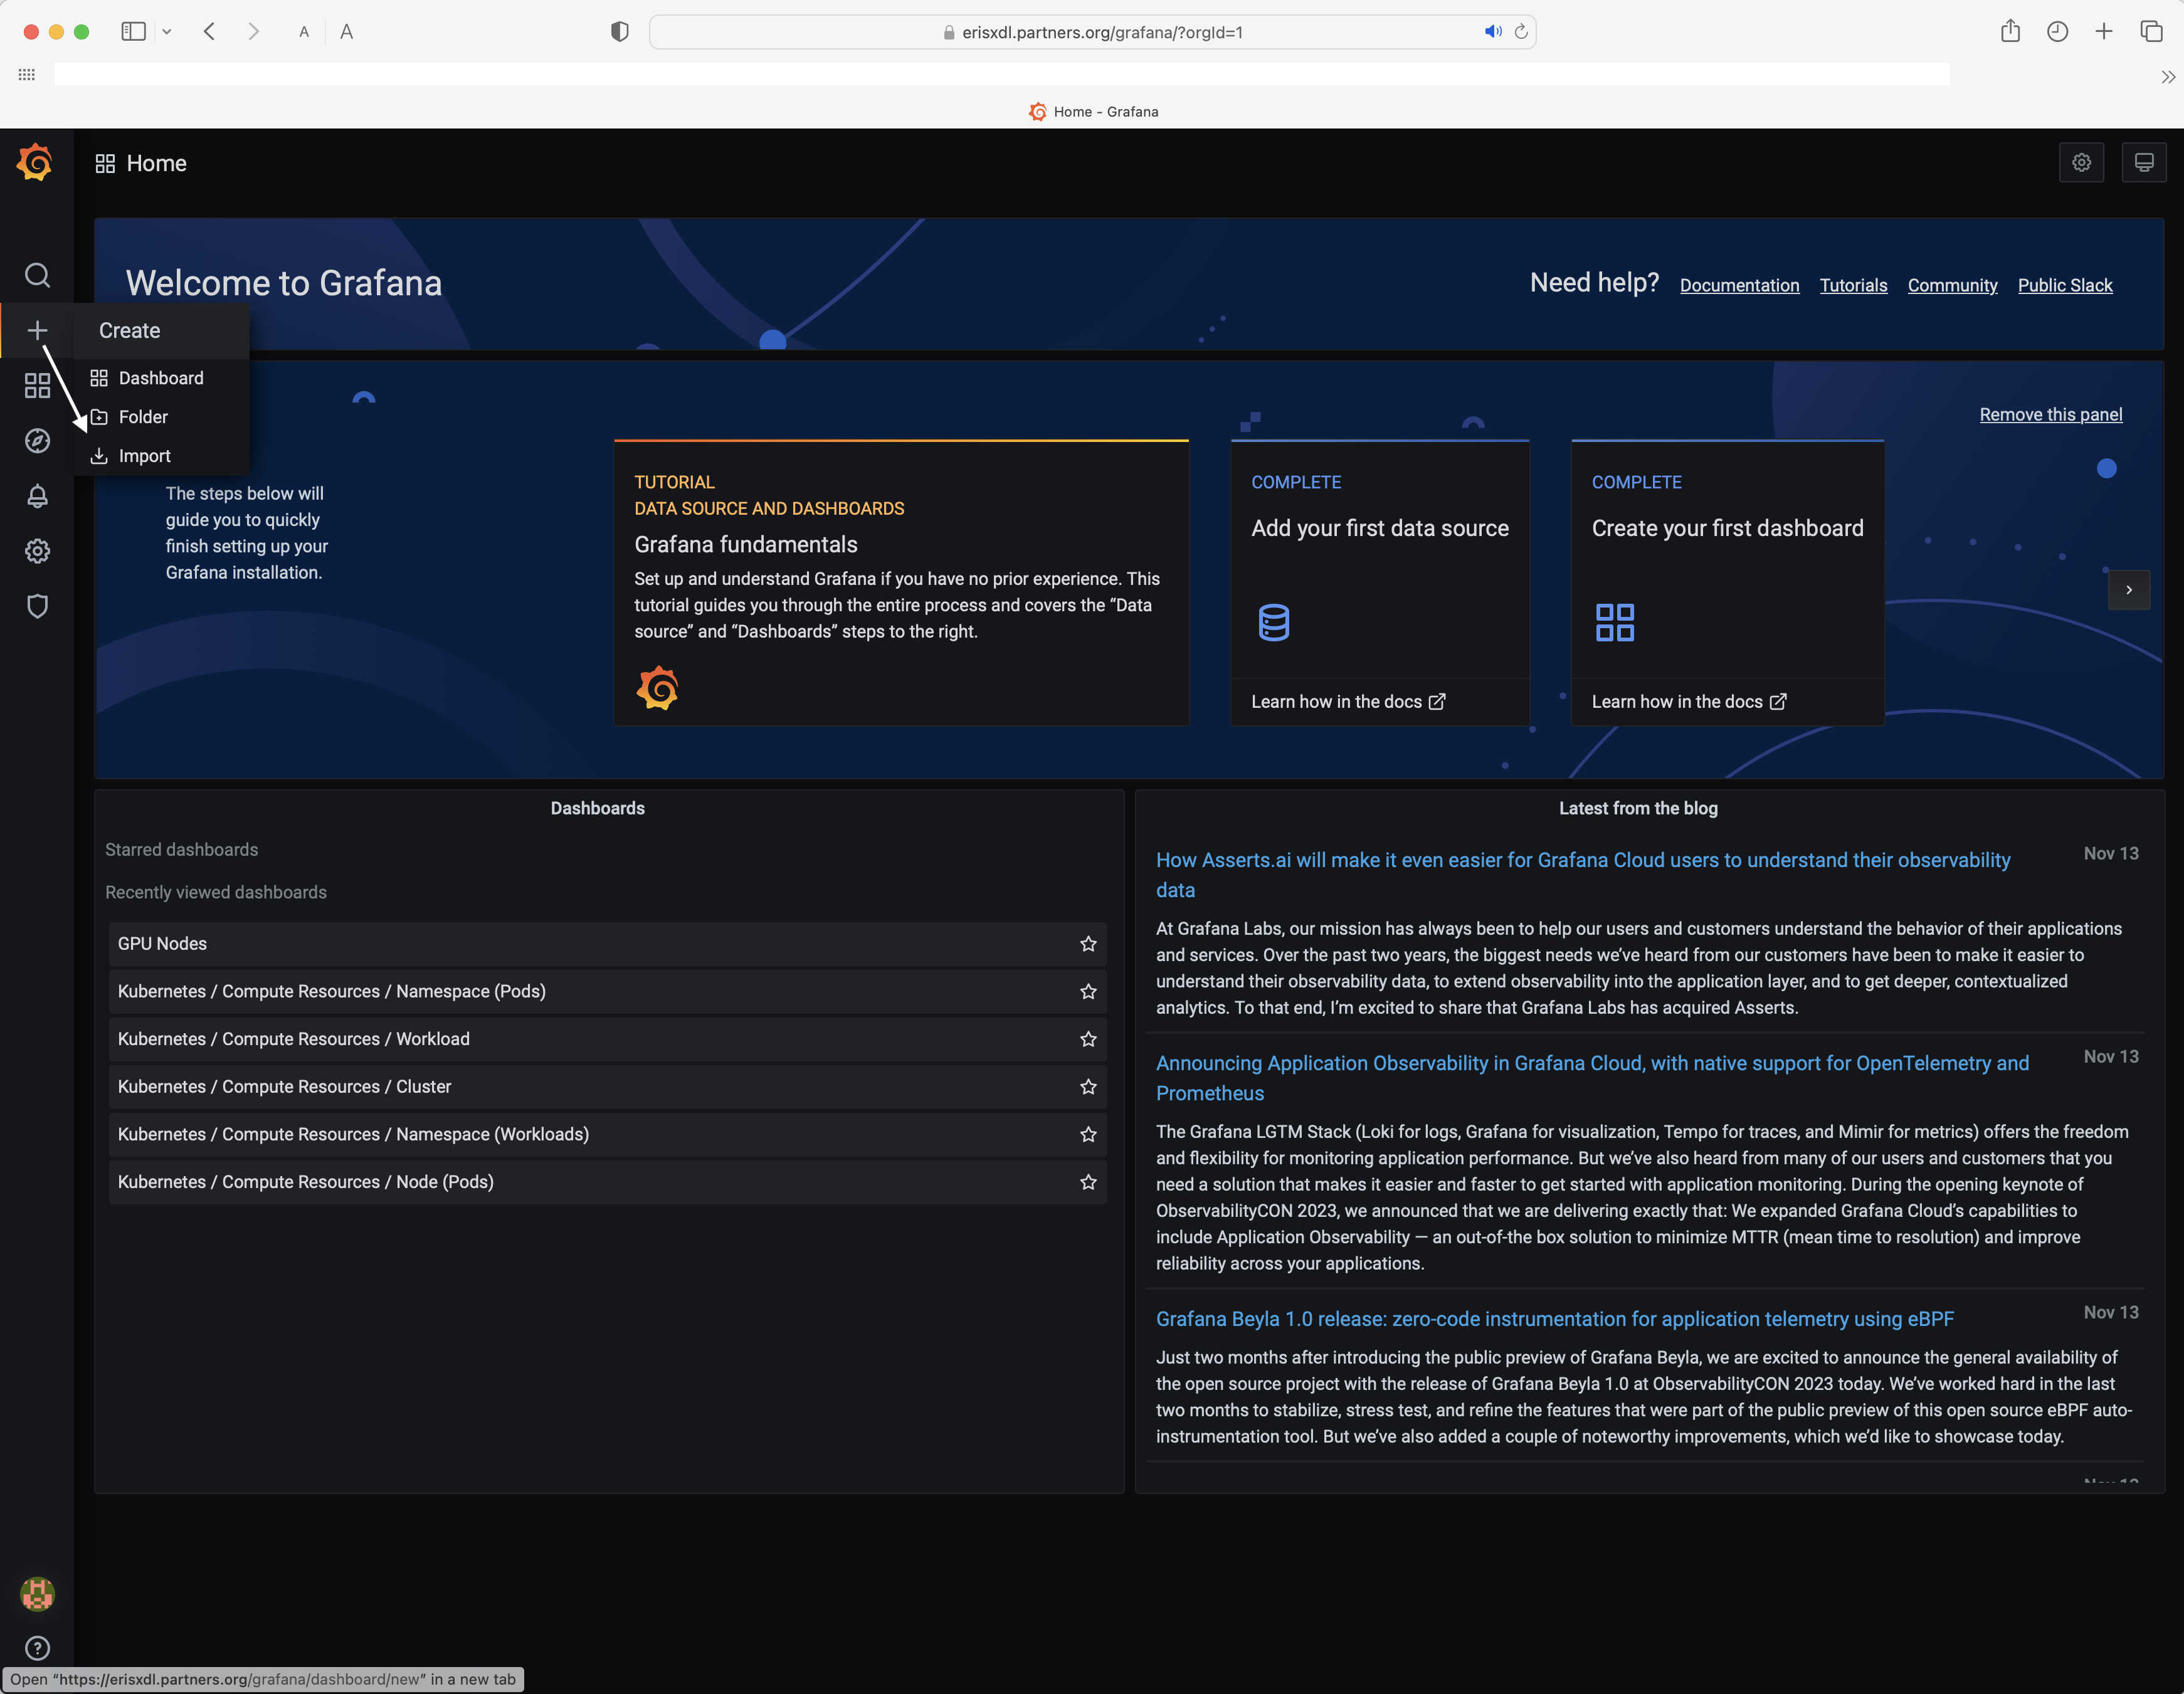Click the Safari address bar
2184x1694 pixels.
[1092, 32]
